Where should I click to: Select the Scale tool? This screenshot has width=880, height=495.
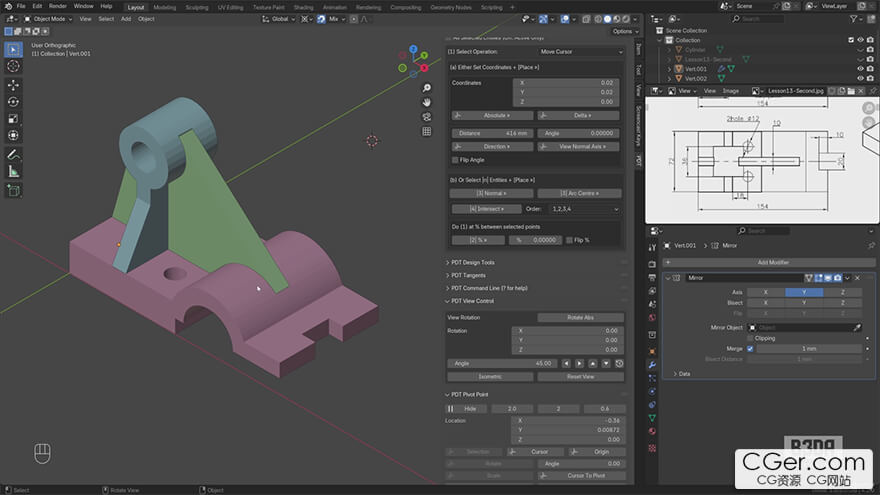(x=13, y=118)
